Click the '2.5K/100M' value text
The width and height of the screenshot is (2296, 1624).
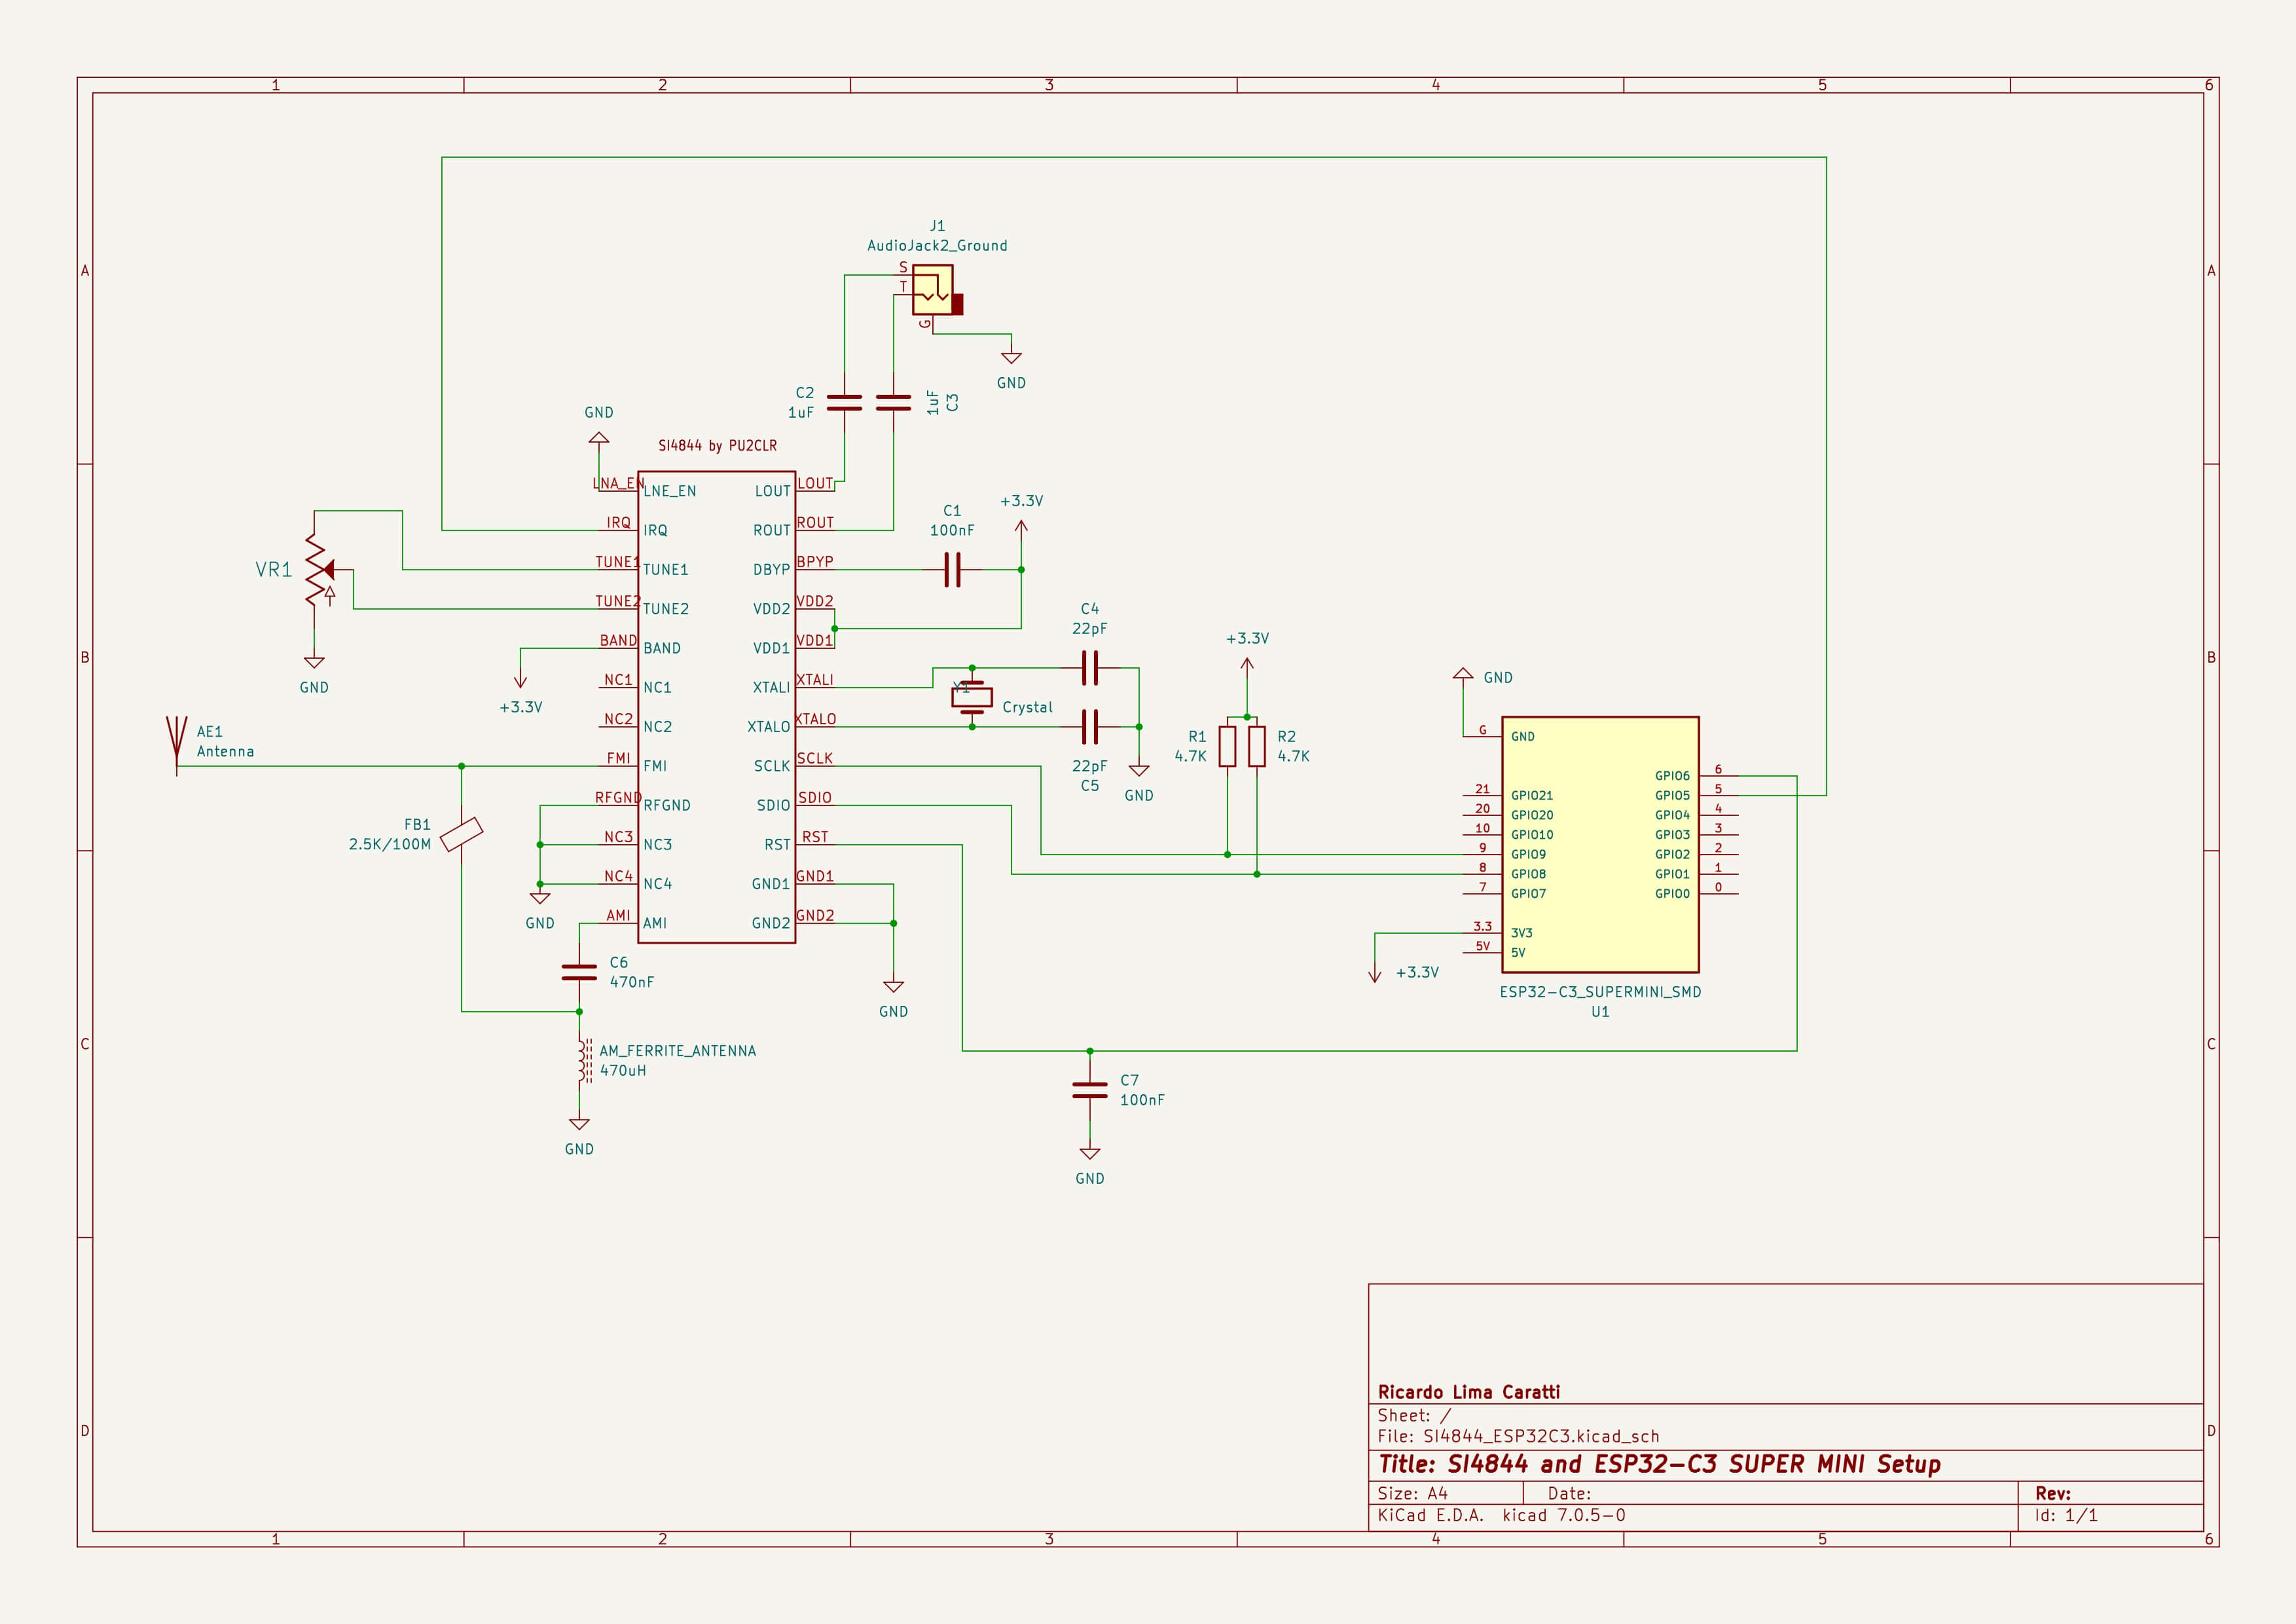click(390, 845)
